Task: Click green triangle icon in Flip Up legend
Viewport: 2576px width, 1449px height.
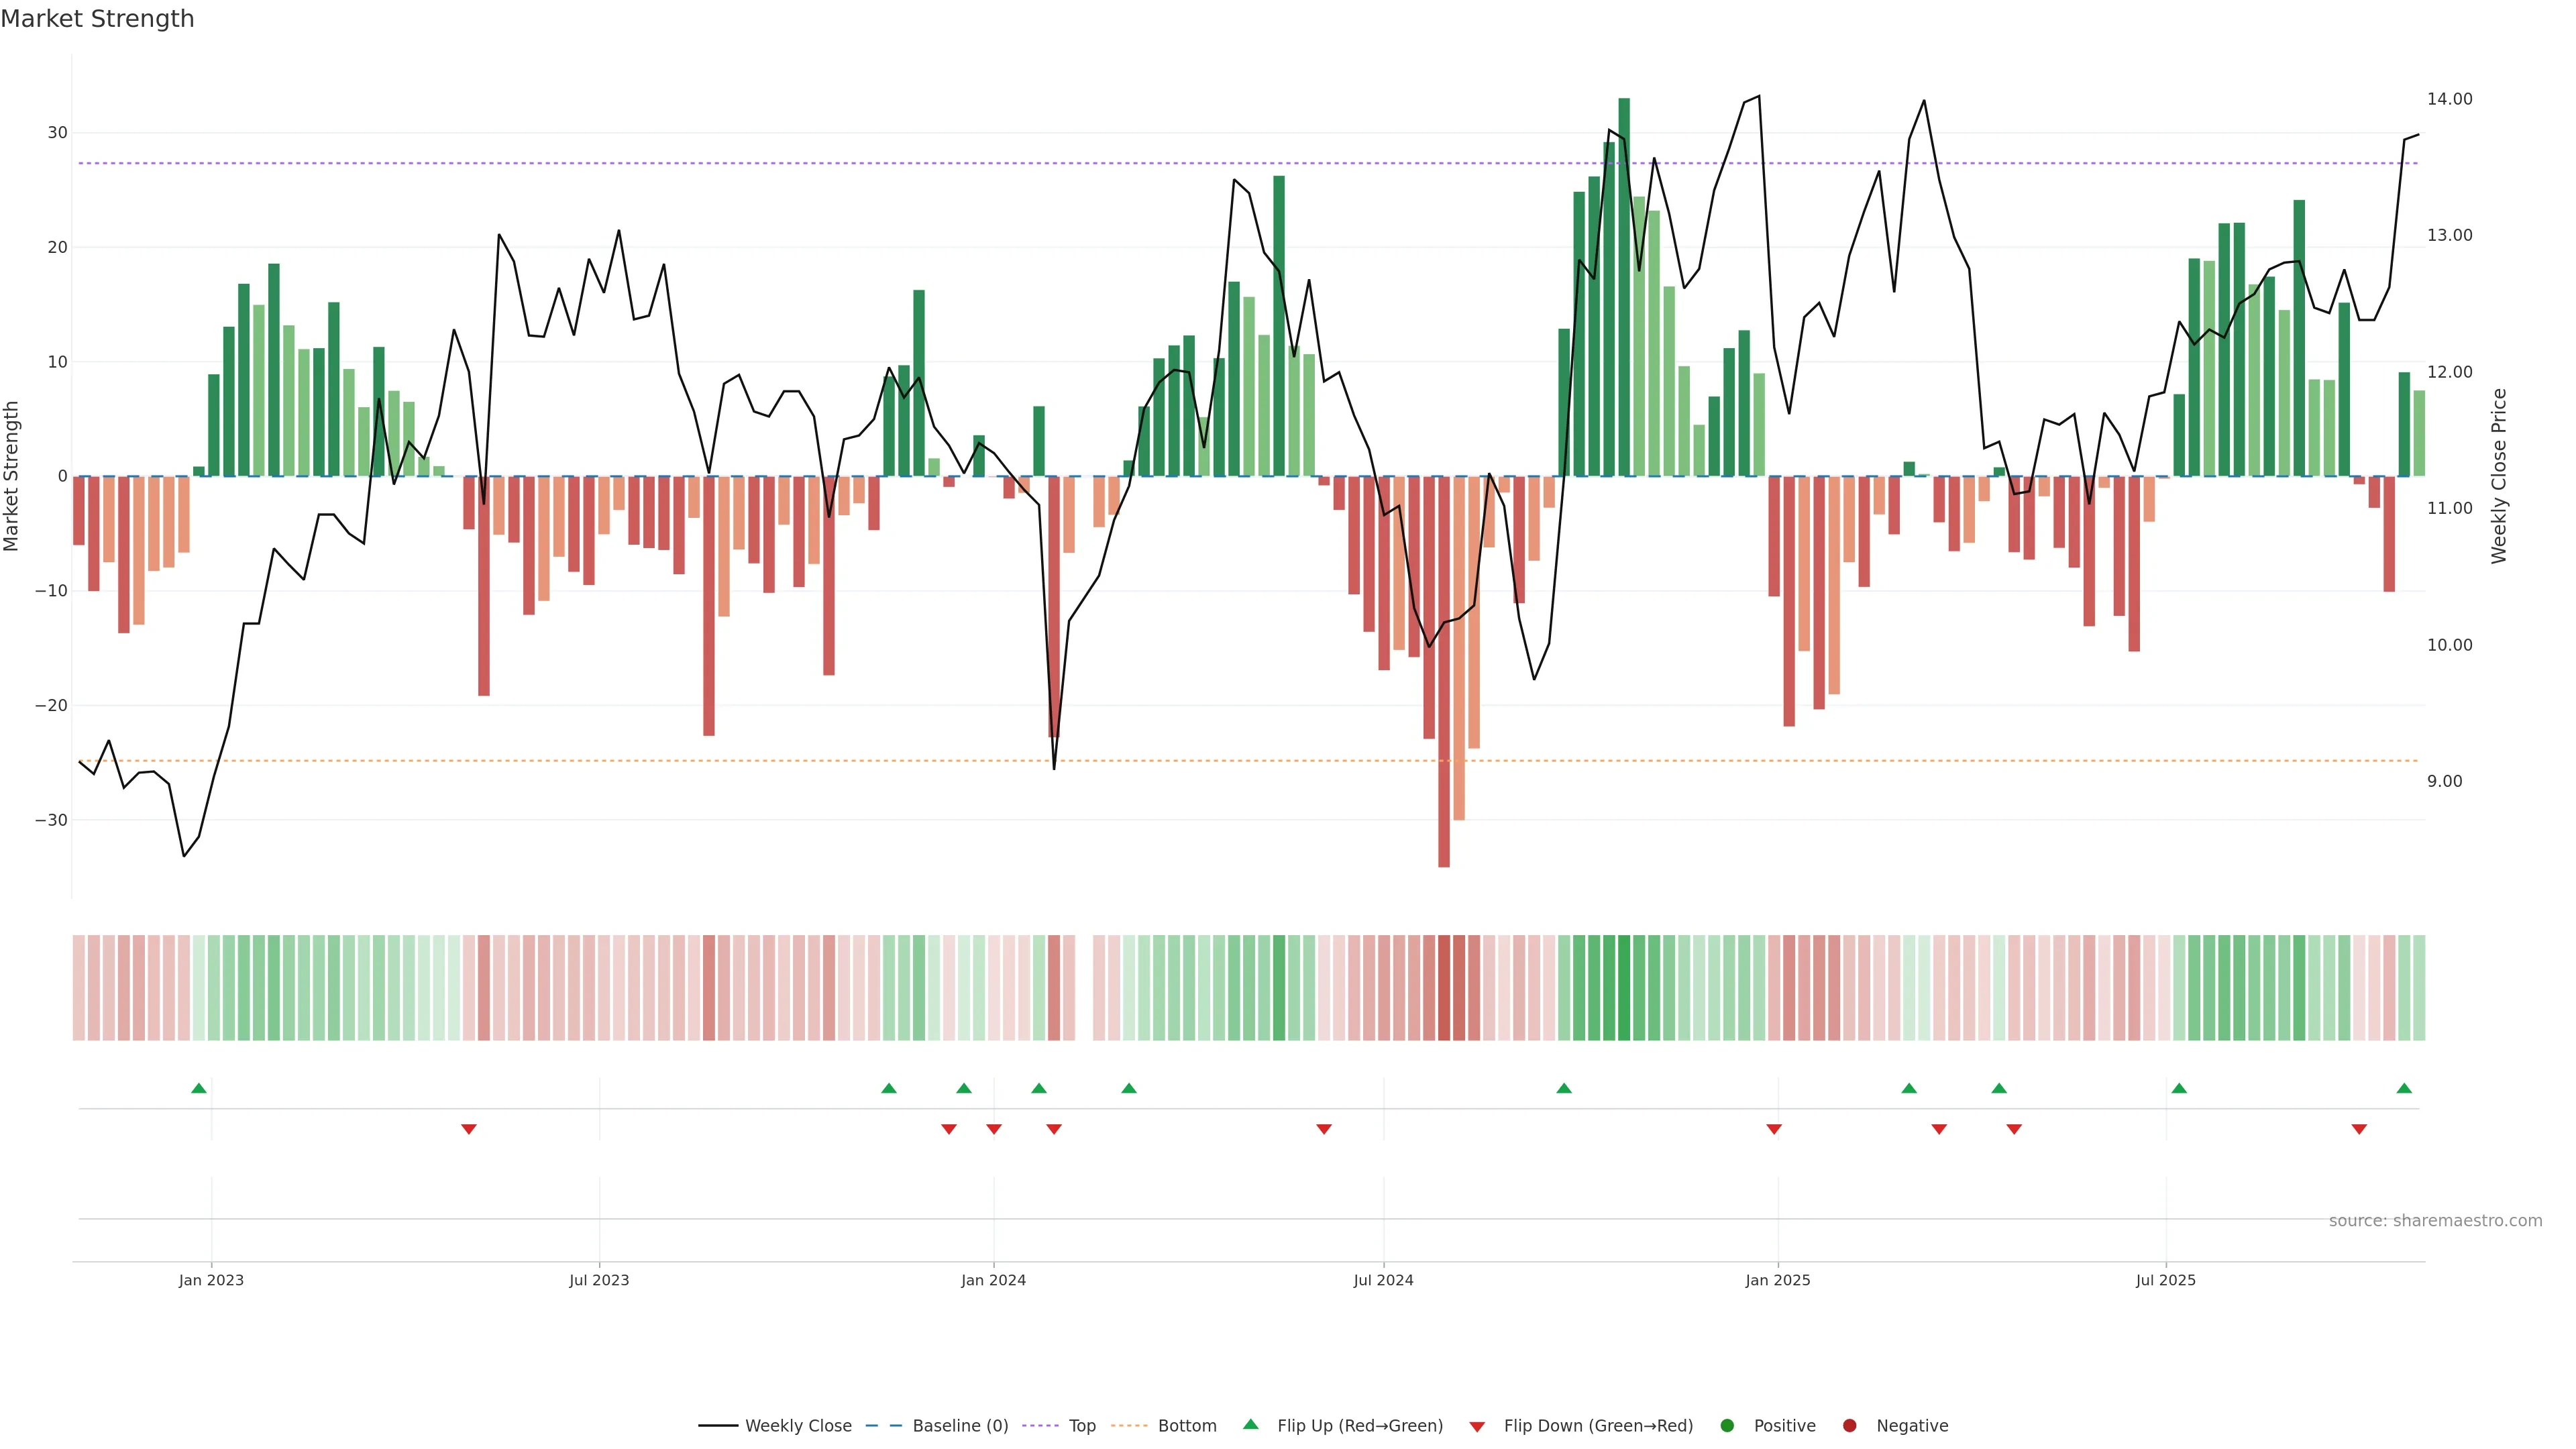Action: point(1250,1424)
